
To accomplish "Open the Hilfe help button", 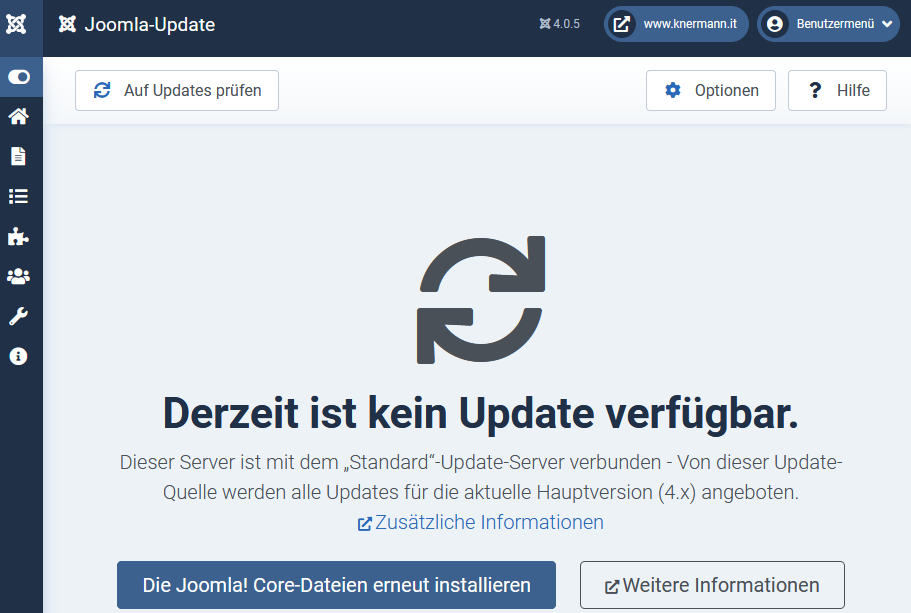I will 837,91.
